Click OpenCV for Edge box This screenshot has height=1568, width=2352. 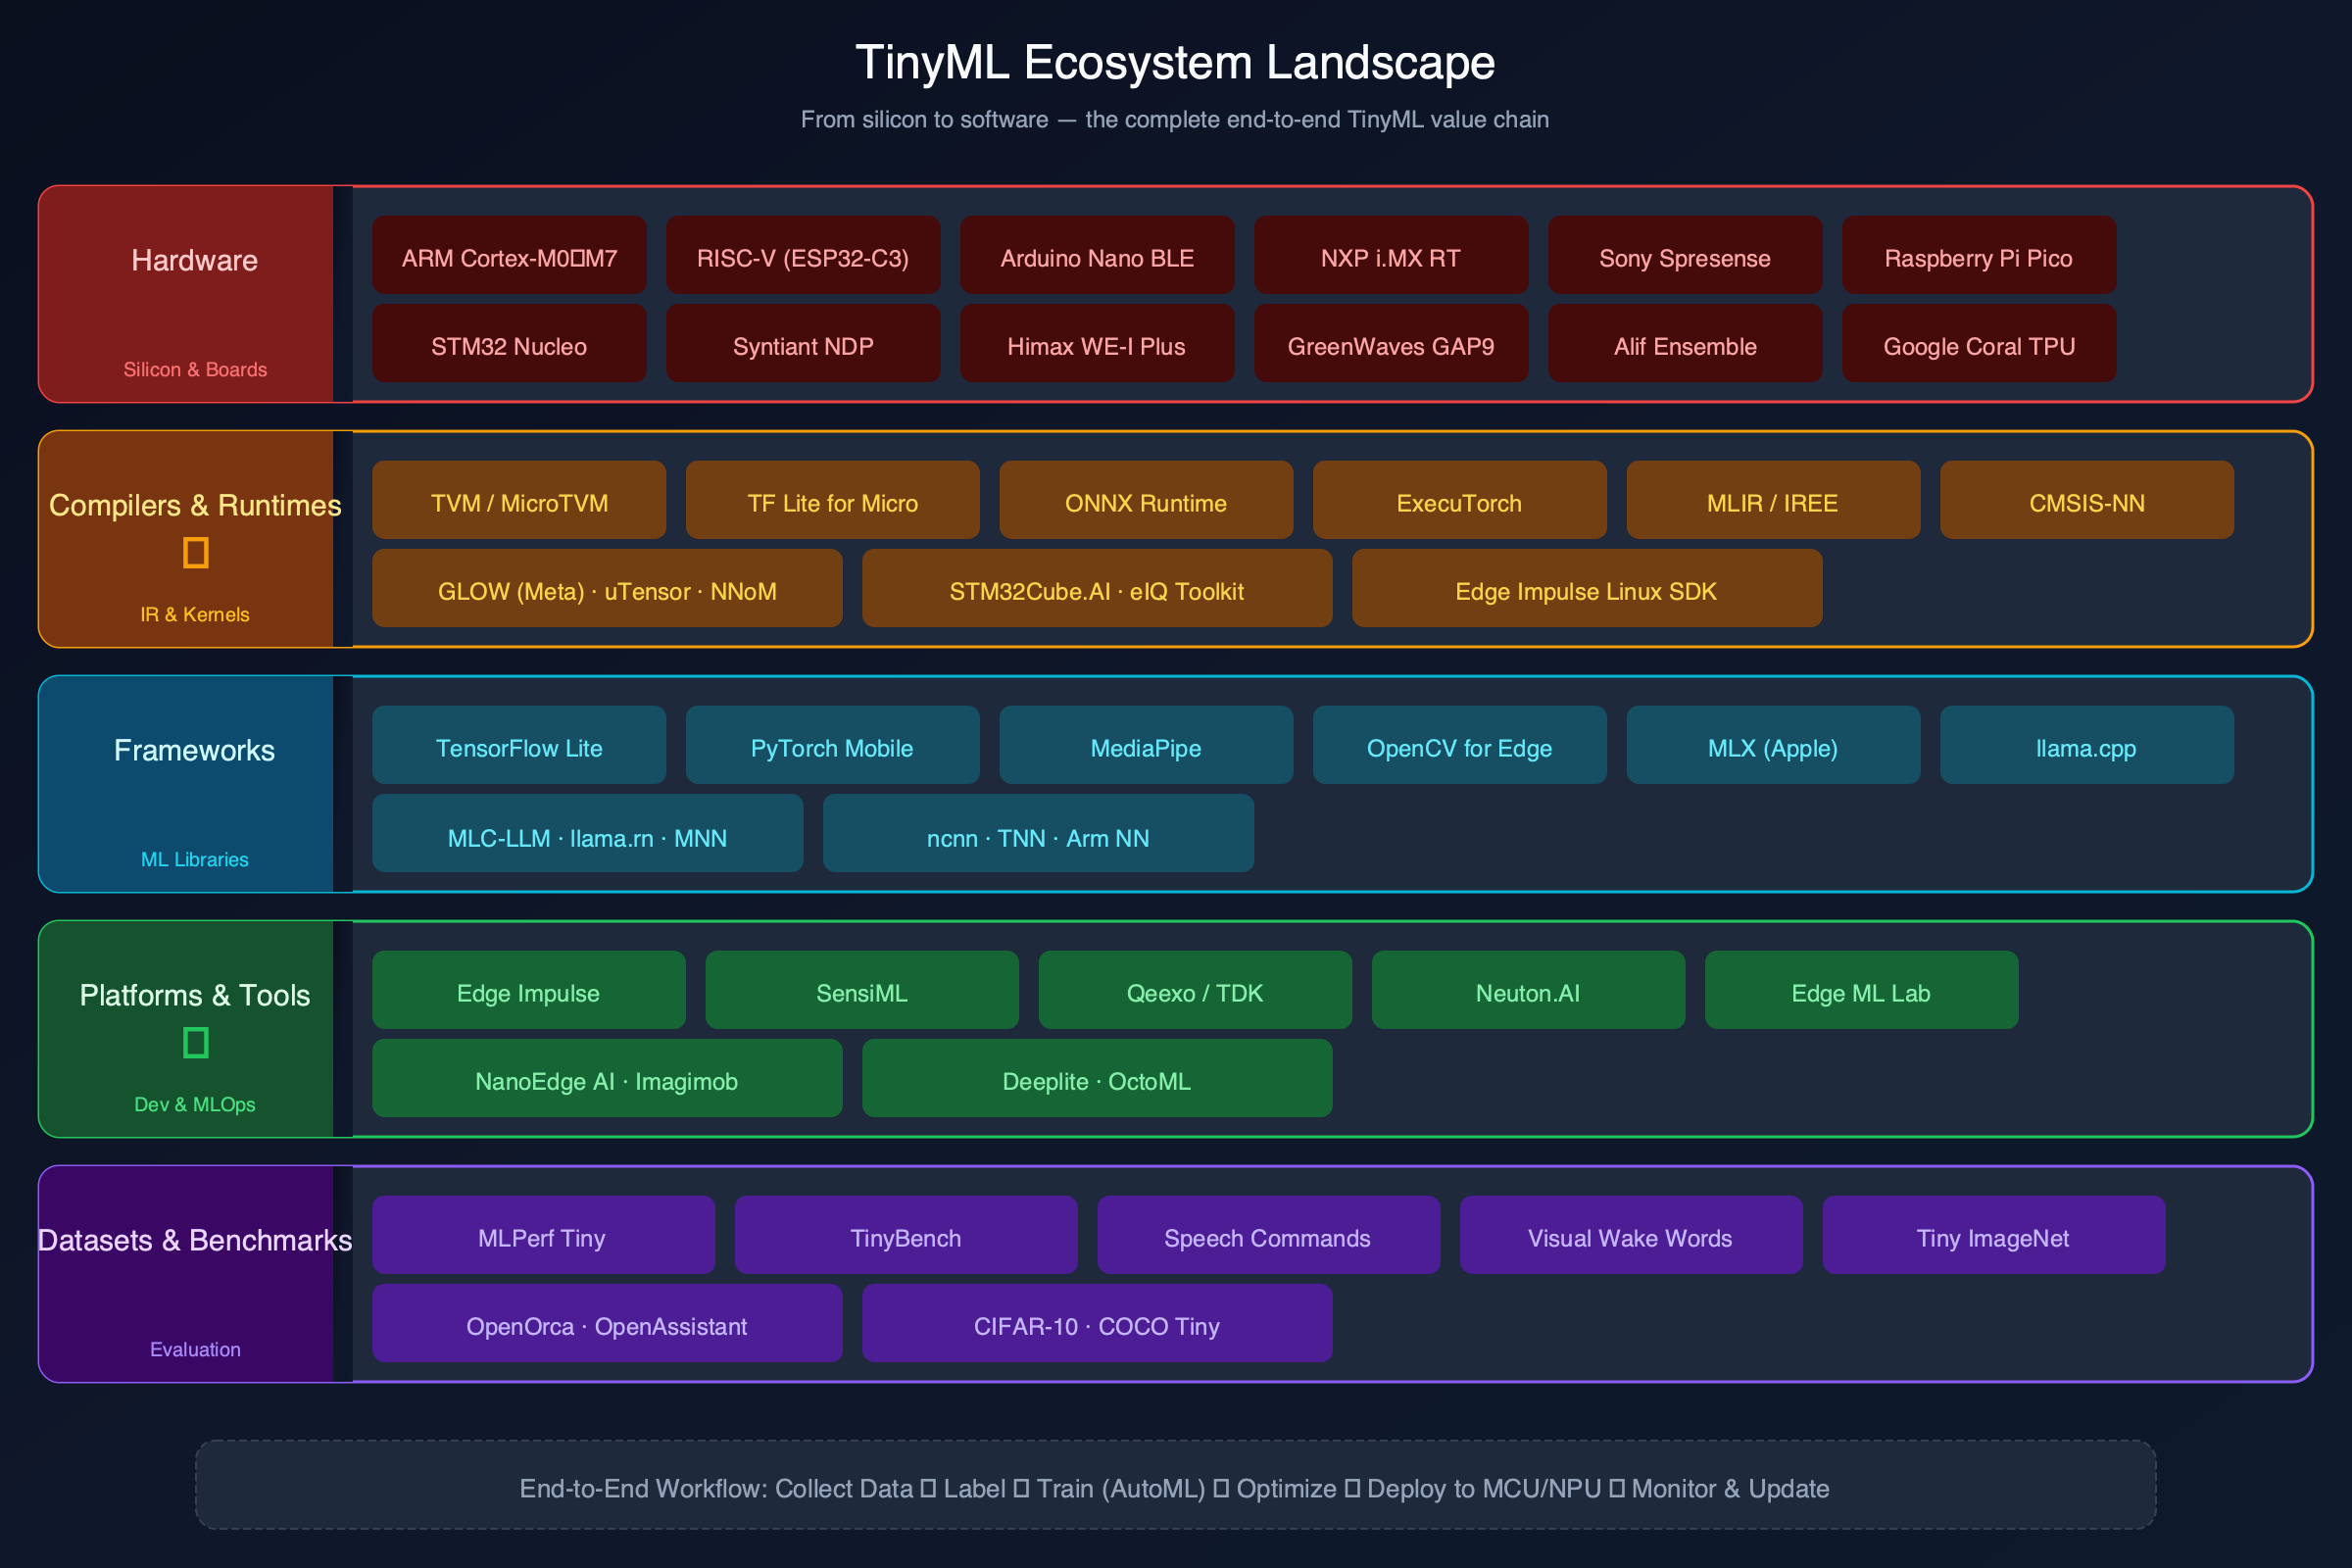(1460, 745)
